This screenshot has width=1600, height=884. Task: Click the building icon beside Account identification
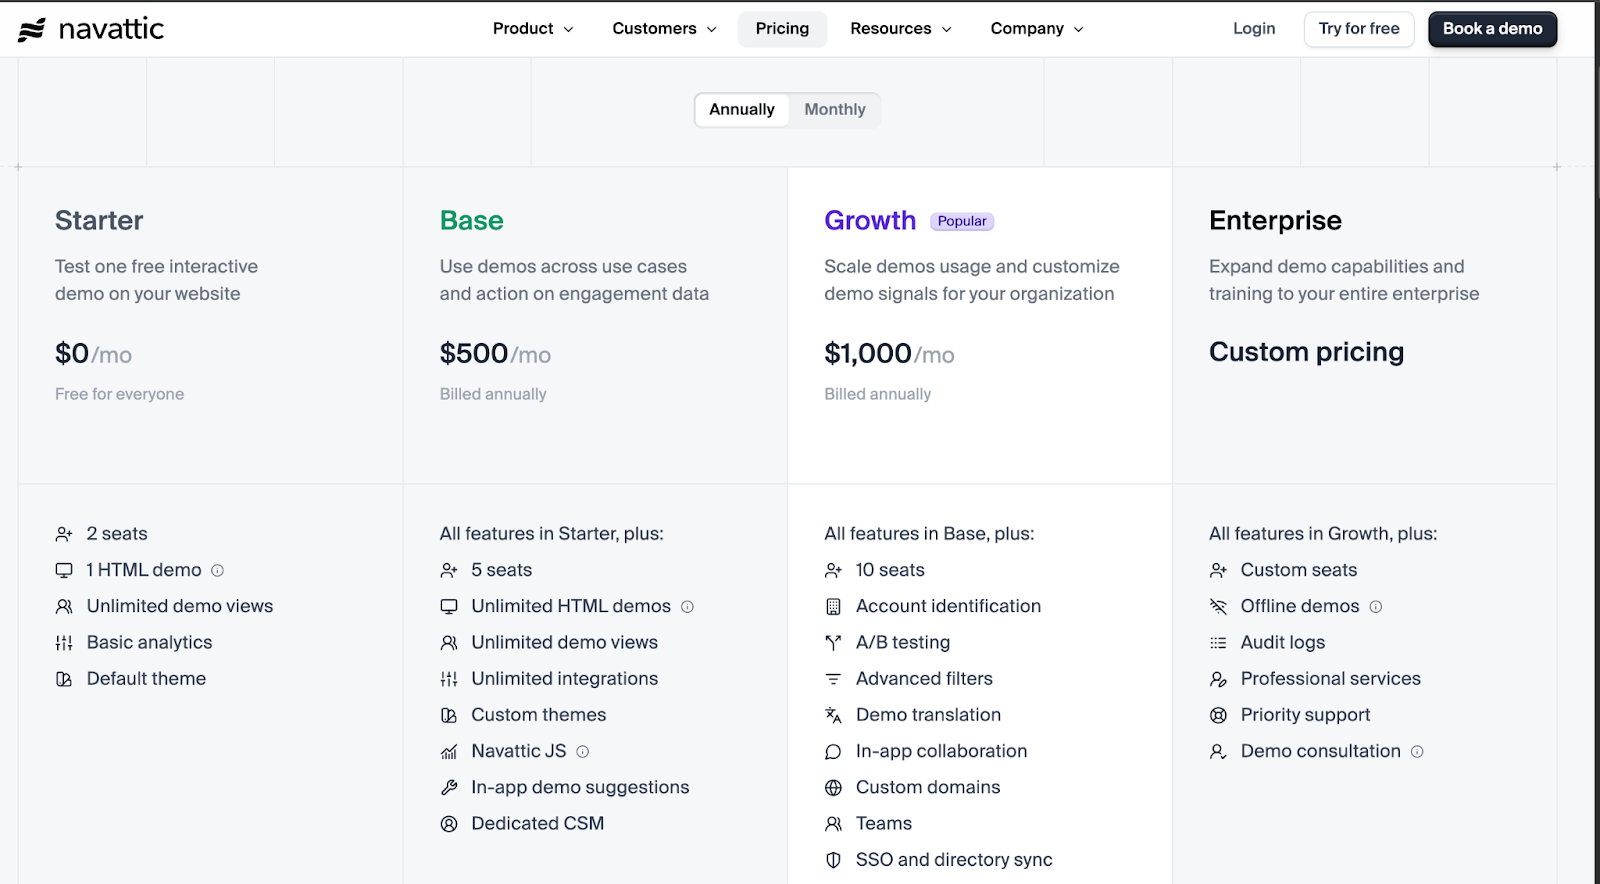tap(833, 606)
